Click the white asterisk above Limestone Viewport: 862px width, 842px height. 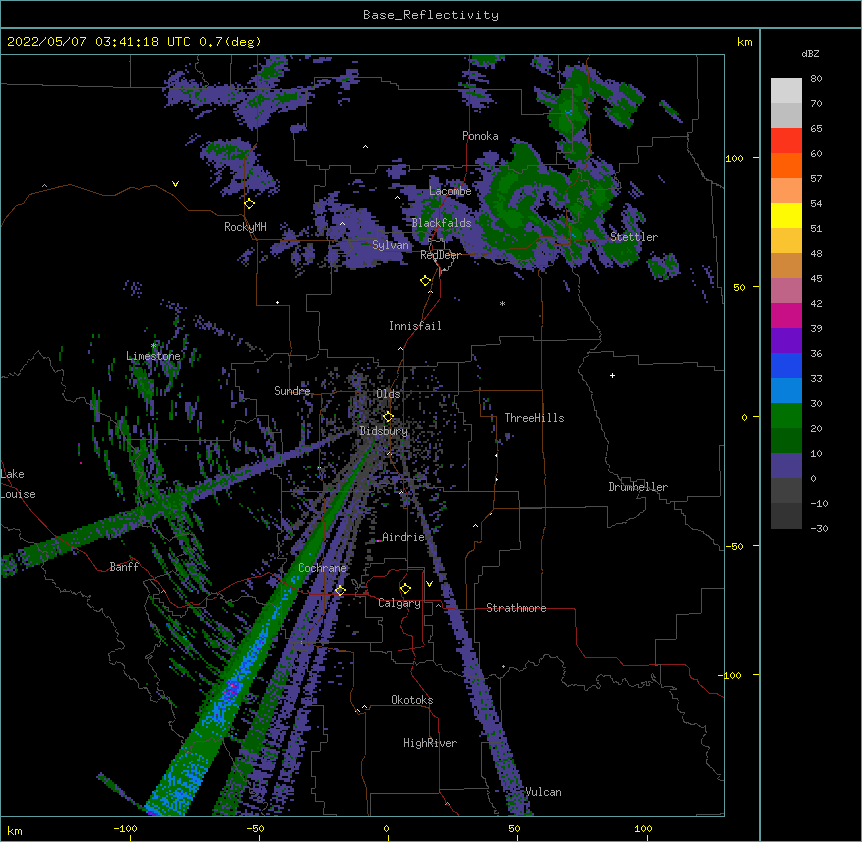tap(154, 346)
